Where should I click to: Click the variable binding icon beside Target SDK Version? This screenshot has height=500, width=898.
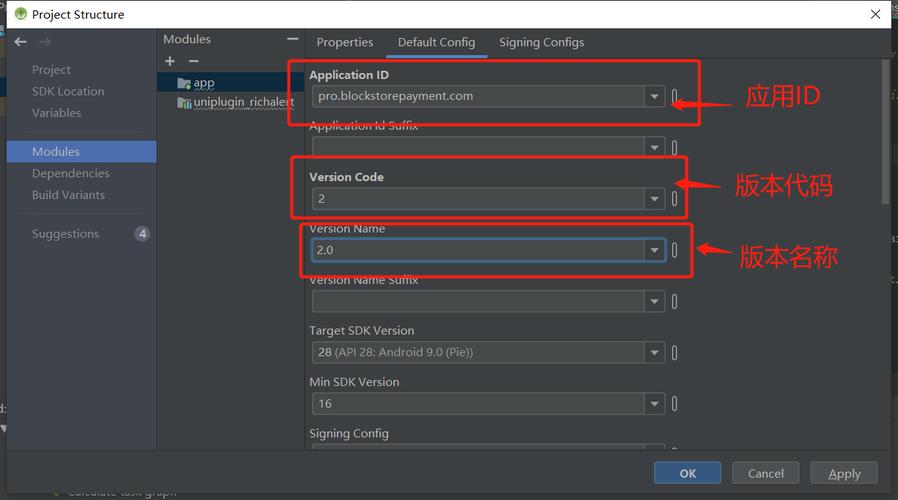tap(675, 352)
